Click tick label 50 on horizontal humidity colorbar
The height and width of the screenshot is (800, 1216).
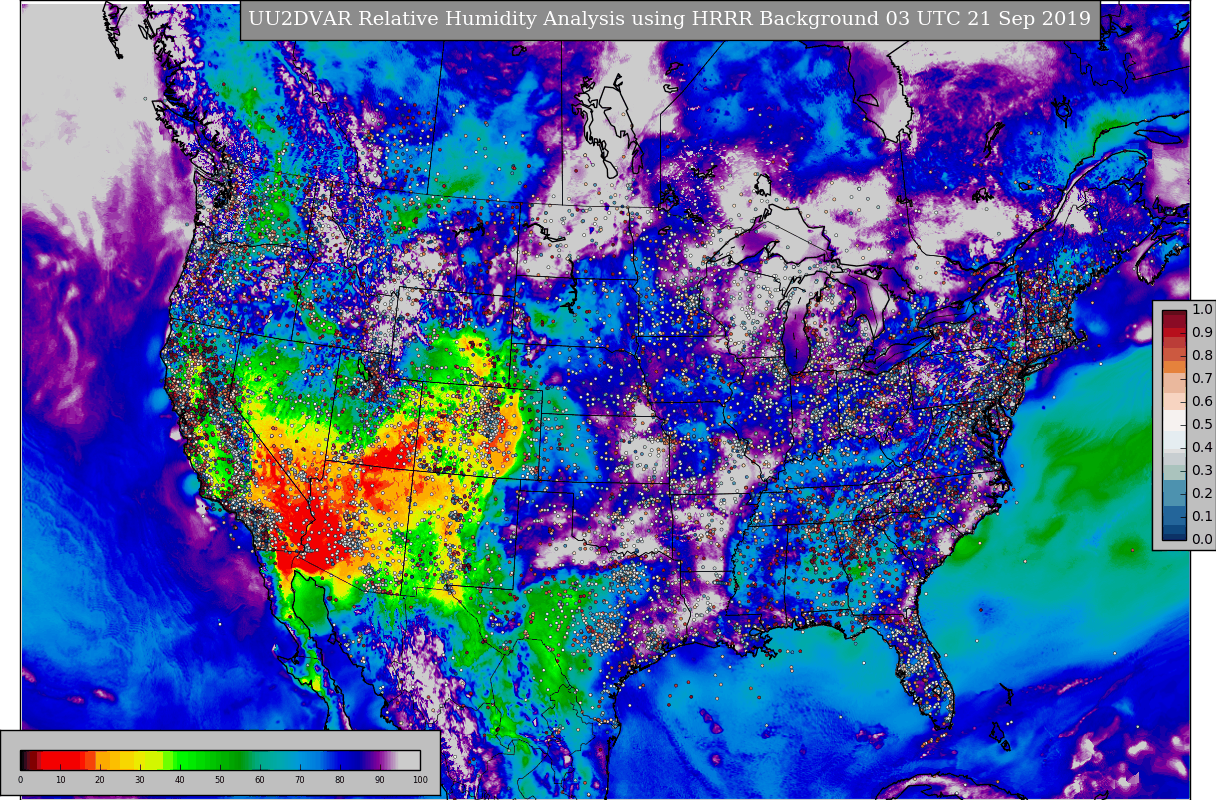220,780
